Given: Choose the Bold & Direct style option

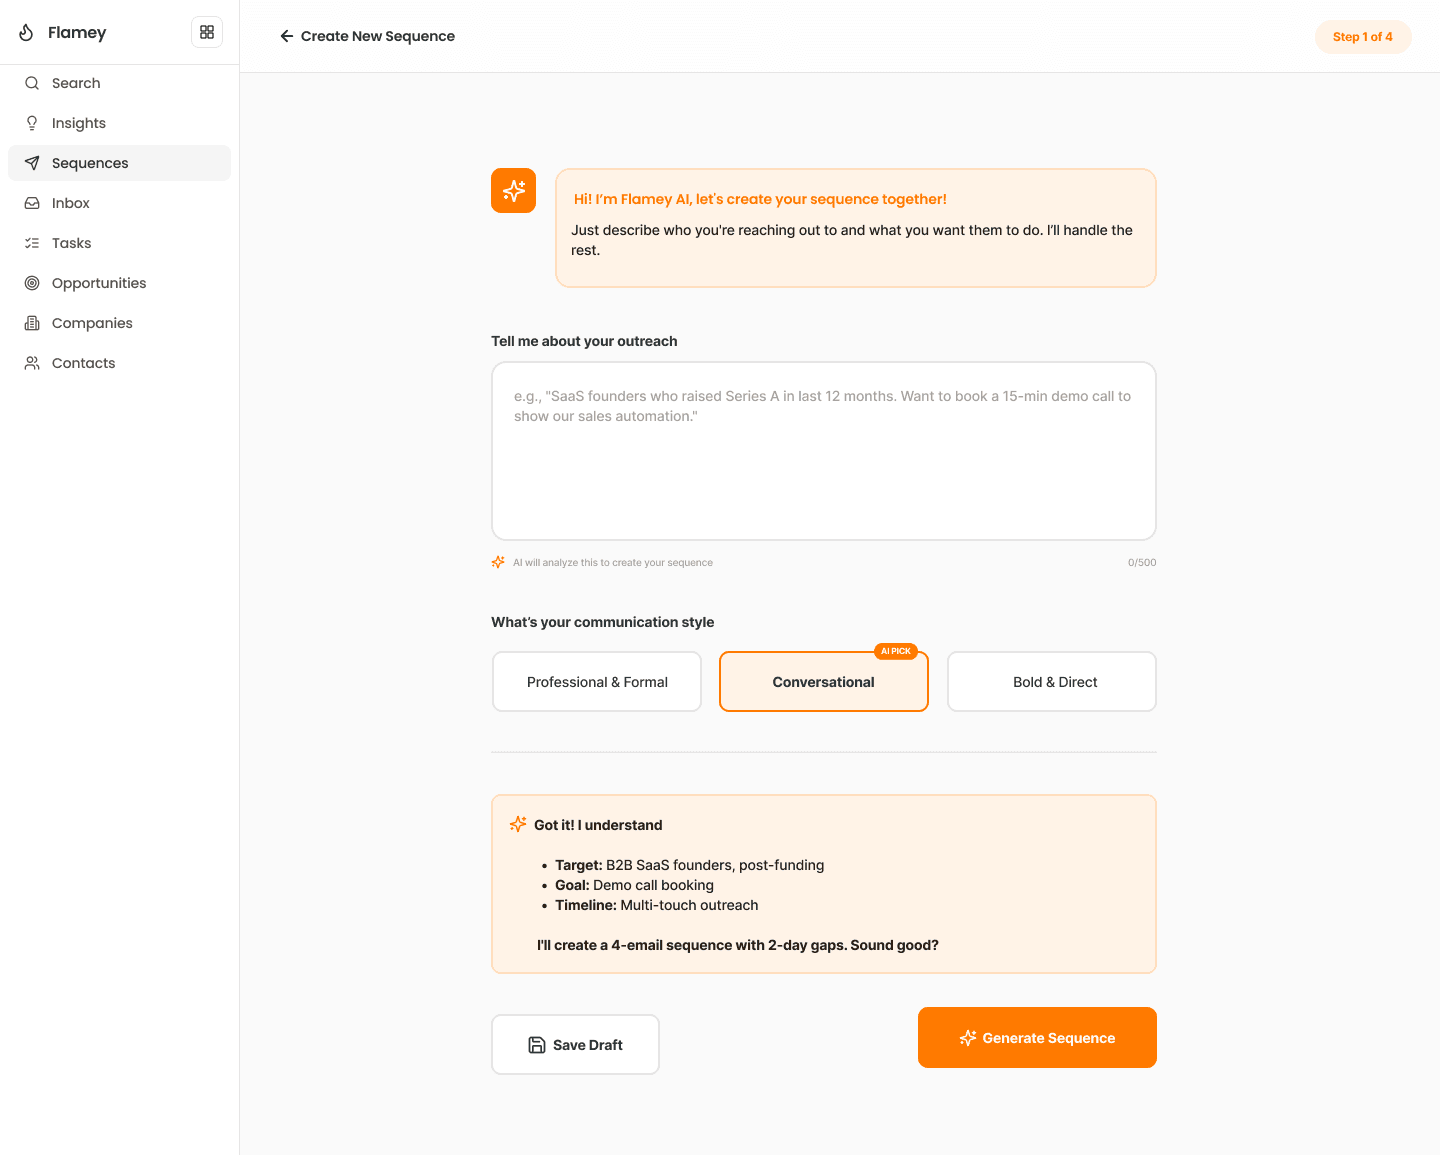Looking at the screenshot, I should (x=1052, y=682).
